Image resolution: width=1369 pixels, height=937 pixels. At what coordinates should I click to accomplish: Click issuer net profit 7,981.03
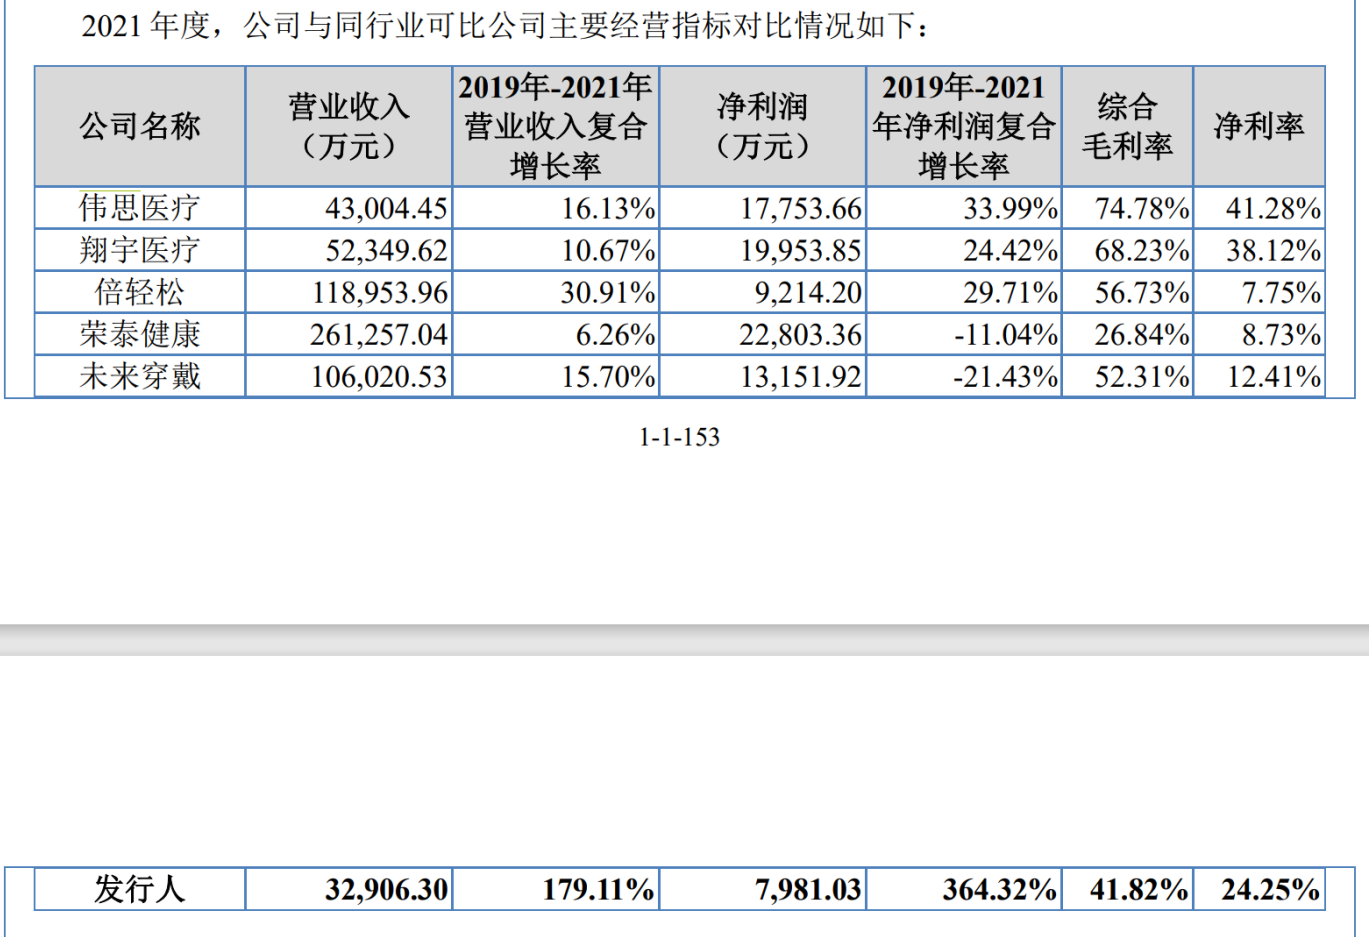[808, 889]
